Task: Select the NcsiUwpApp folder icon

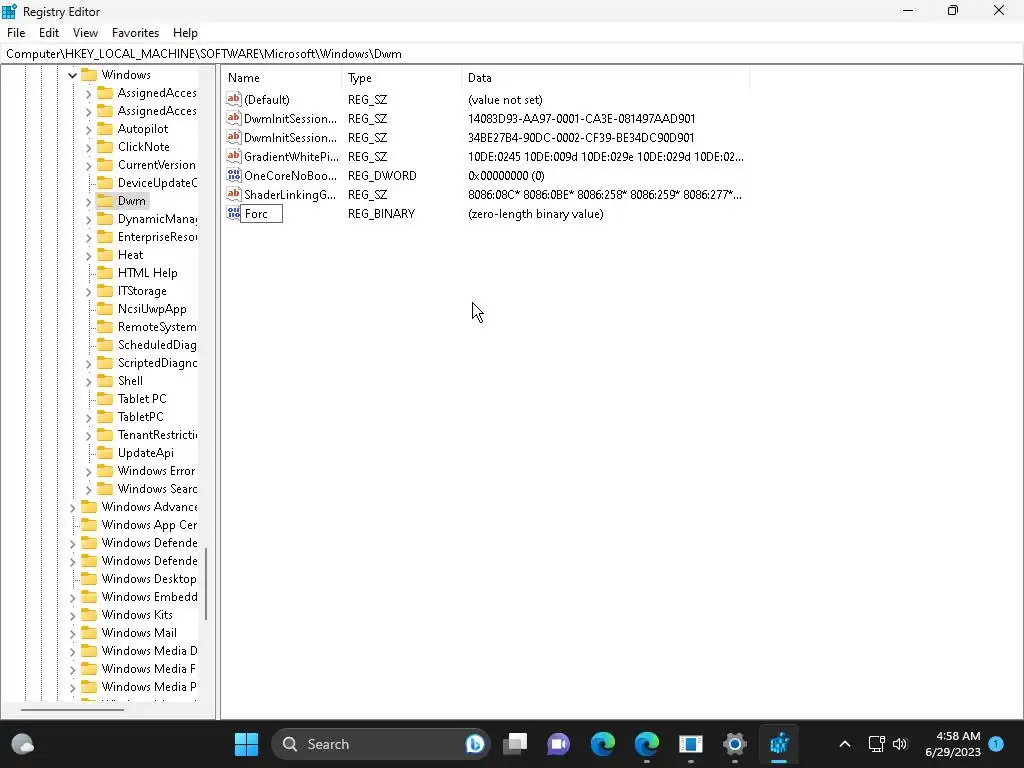Action: [105, 309]
